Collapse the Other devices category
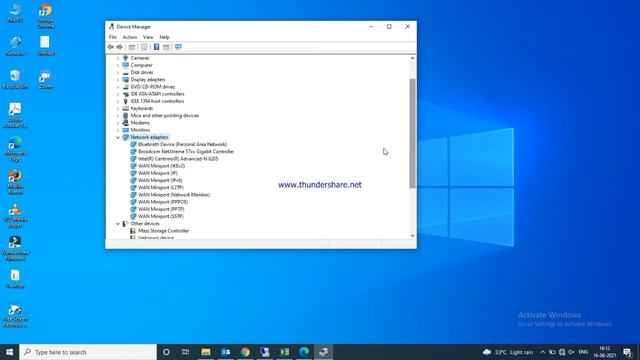This screenshot has width=640, height=360. pos(118,224)
